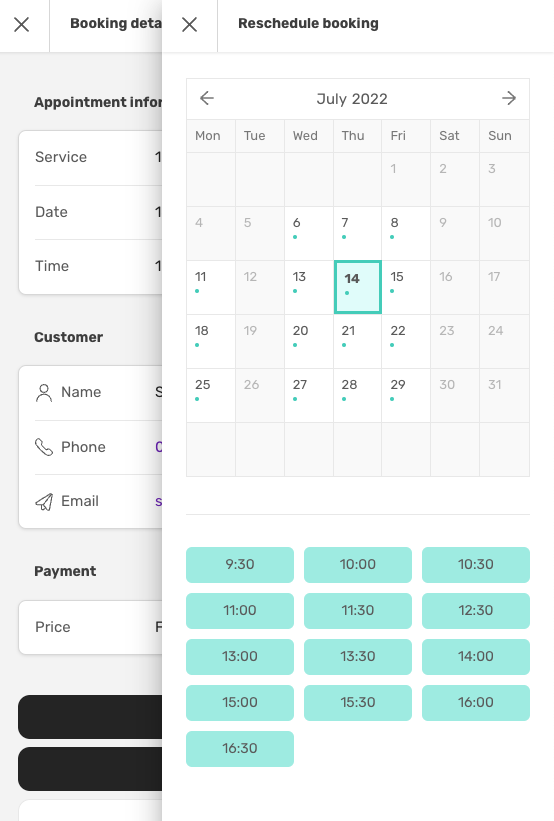Choose the 15:30 time slot

pos(358,703)
